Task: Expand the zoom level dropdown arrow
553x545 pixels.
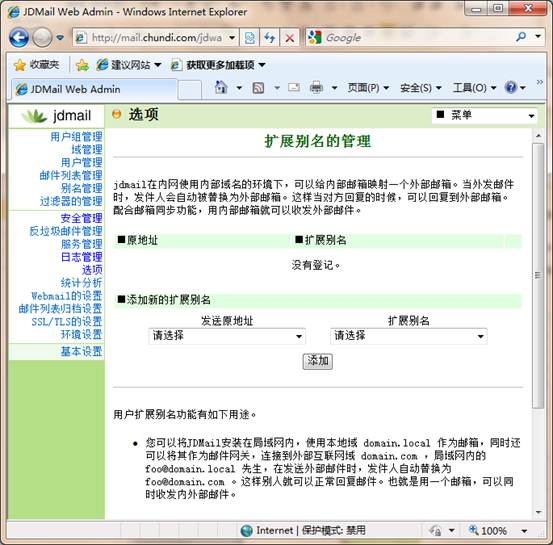Action: pos(524,531)
